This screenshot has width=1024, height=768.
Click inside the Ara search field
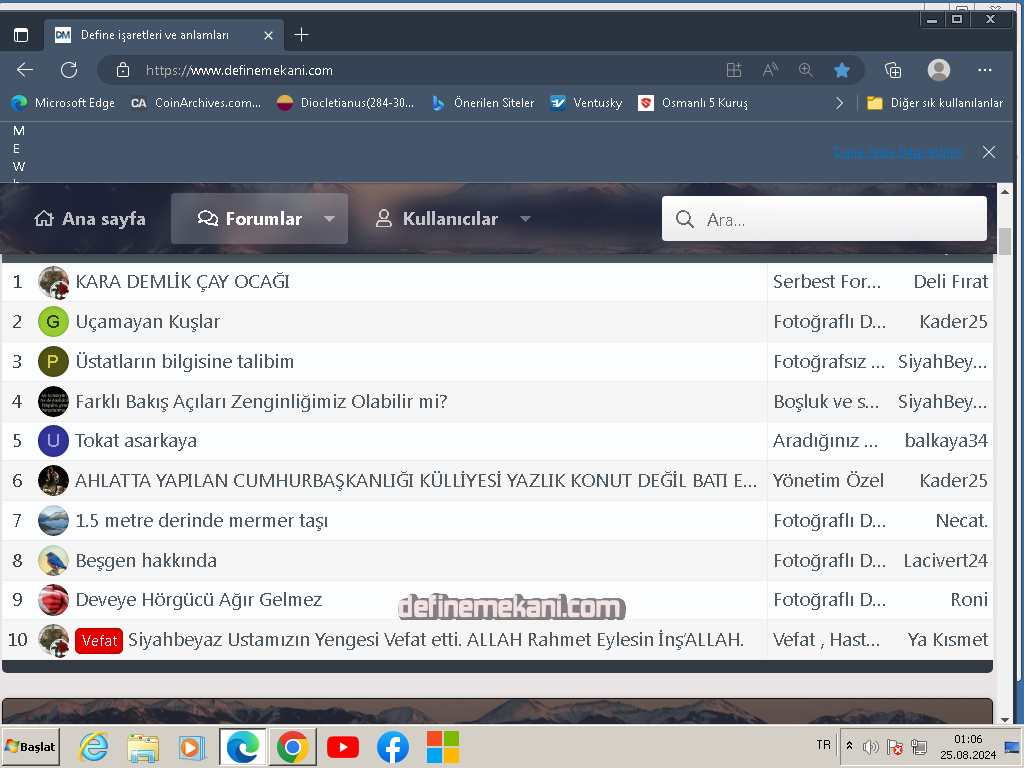pos(824,218)
